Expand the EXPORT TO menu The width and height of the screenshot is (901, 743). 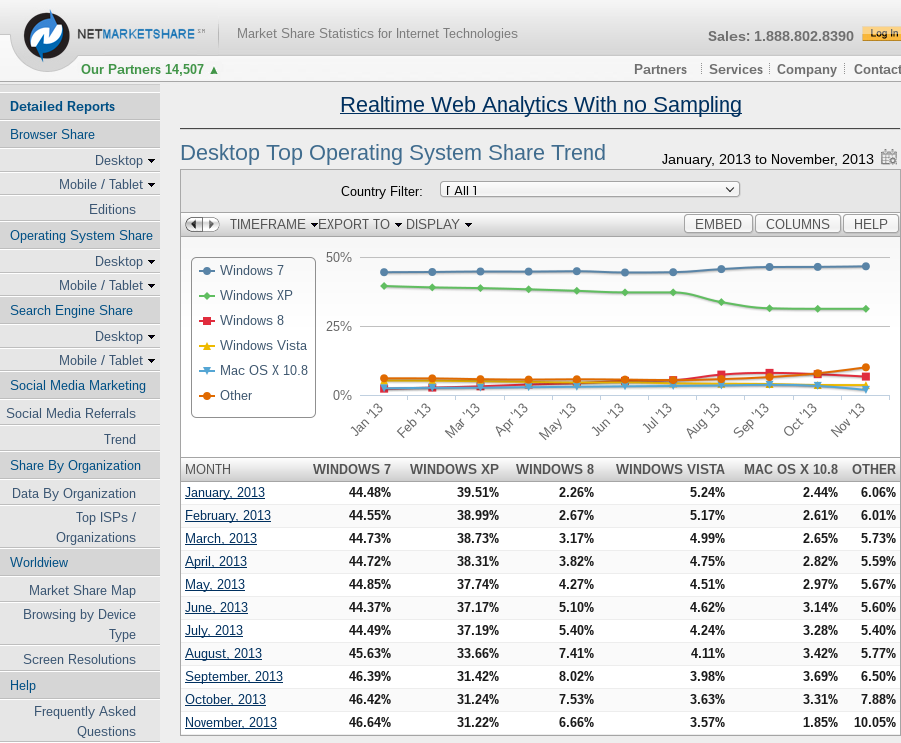pyautogui.click(x=359, y=225)
